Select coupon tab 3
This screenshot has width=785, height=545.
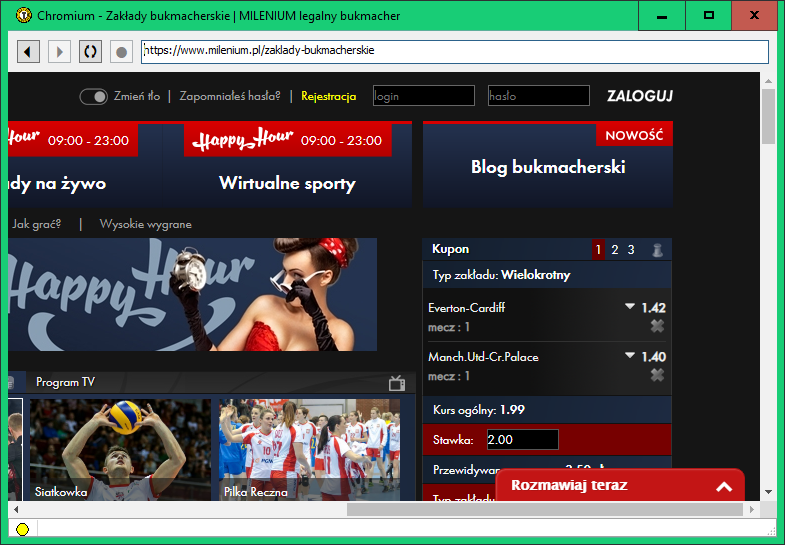click(631, 249)
